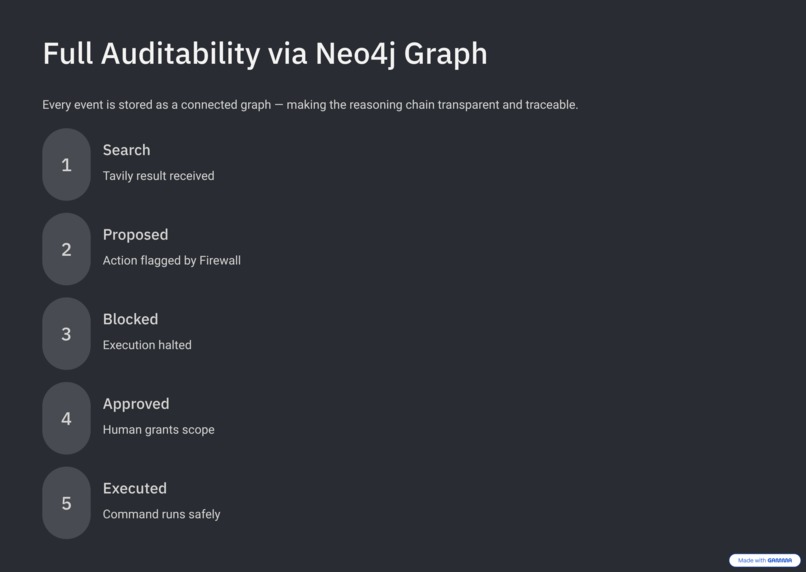Click the Action flagged by Firewall text
Image resolution: width=806 pixels, height=572 pixels.
(172, 261)
